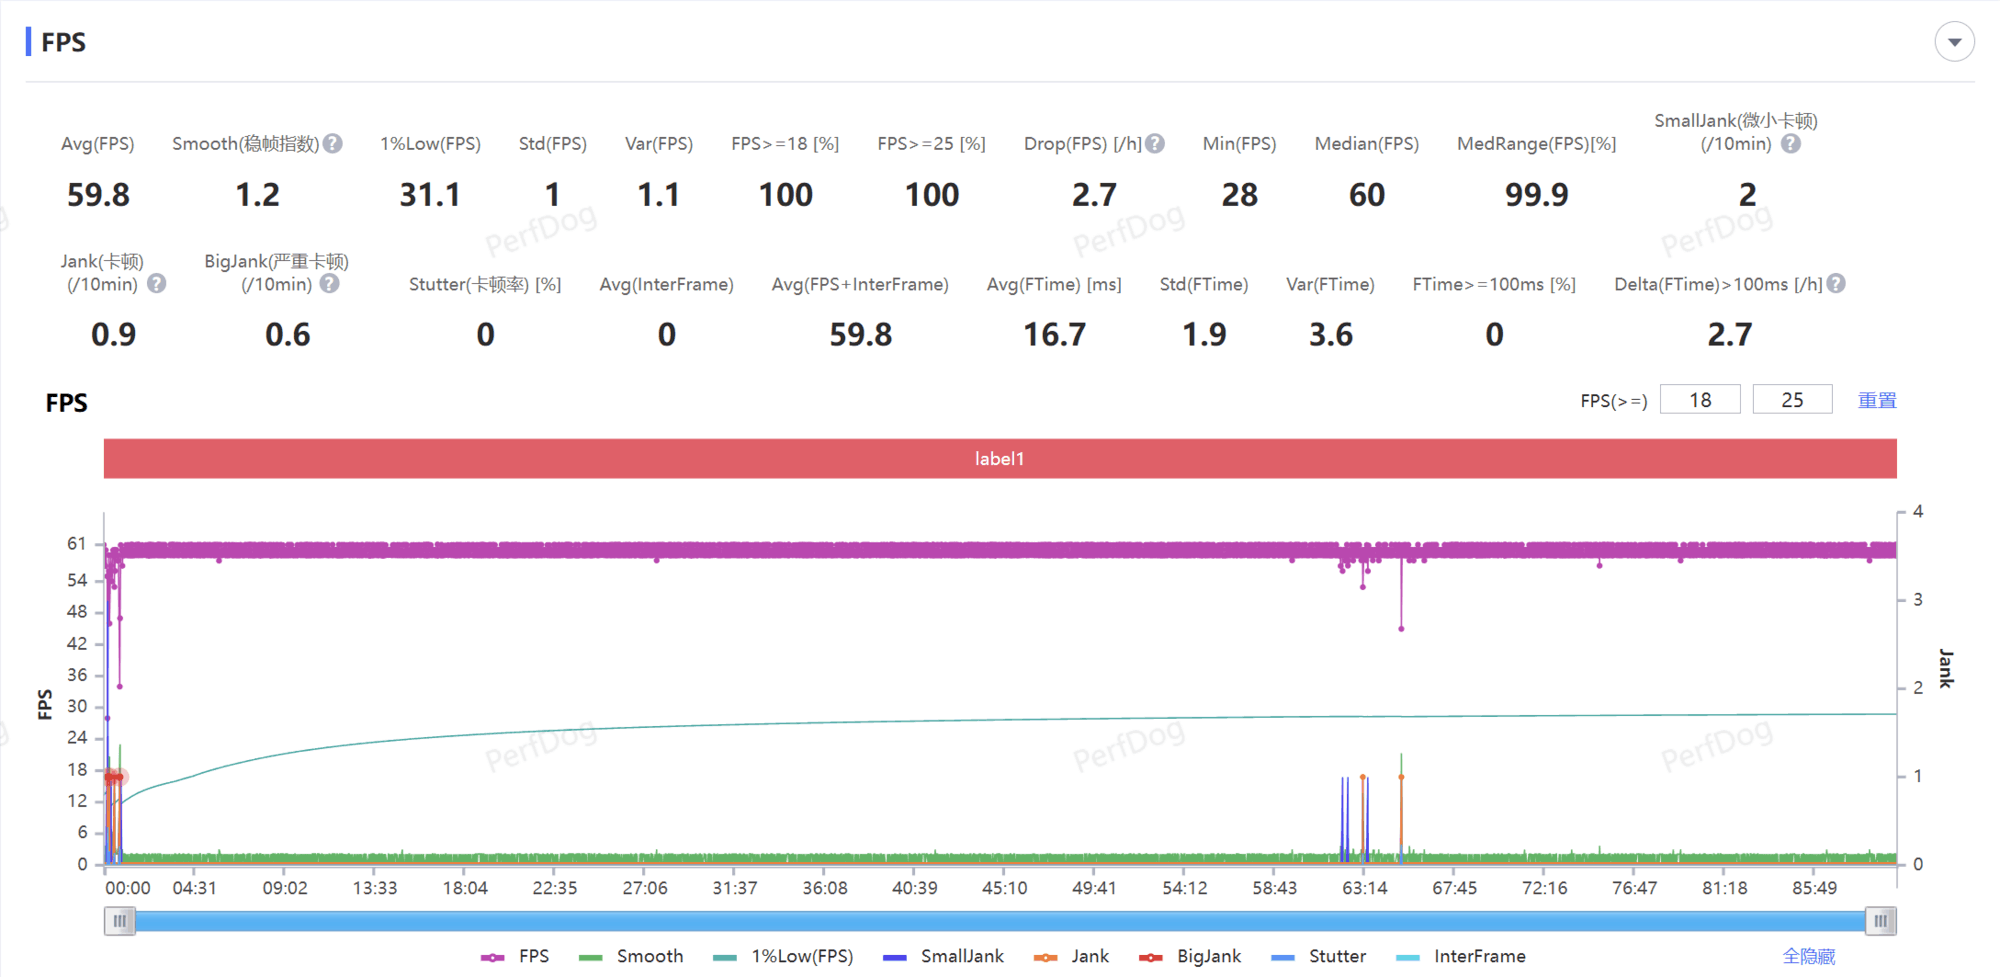This screenshot has height=977, width=2000.
Task: Toggle Stutter series in legend
Action: point(1318,957)
